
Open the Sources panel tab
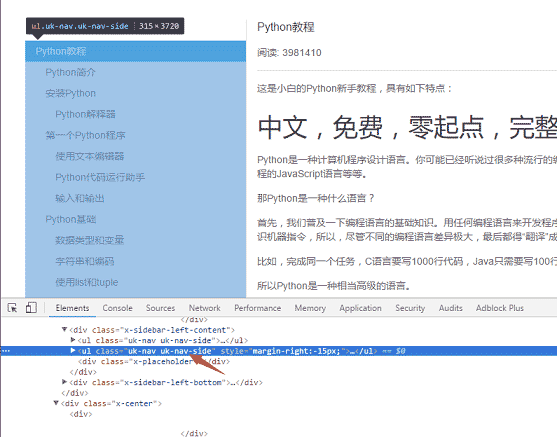coord(161,308)
